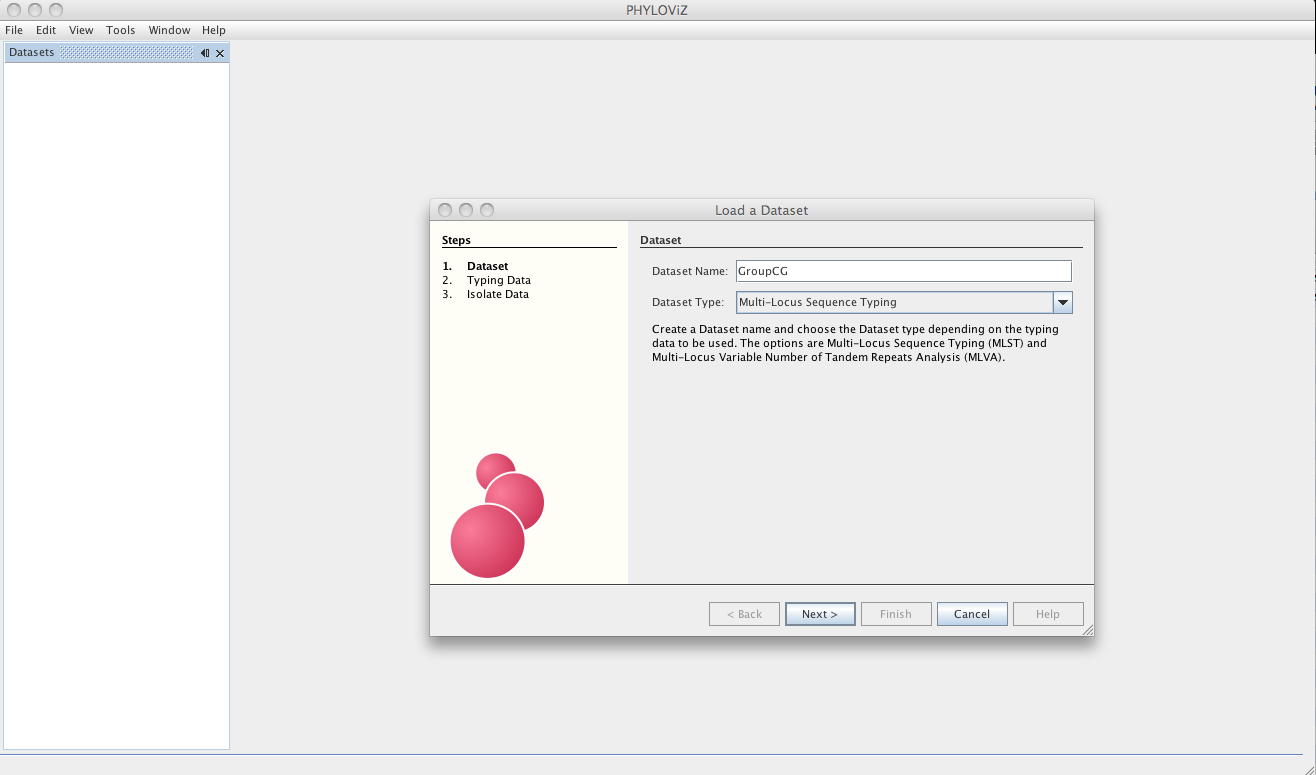This screenshot has width=1316, height=775.
Task: Open the Tools menu
Action: click(121, 30)
